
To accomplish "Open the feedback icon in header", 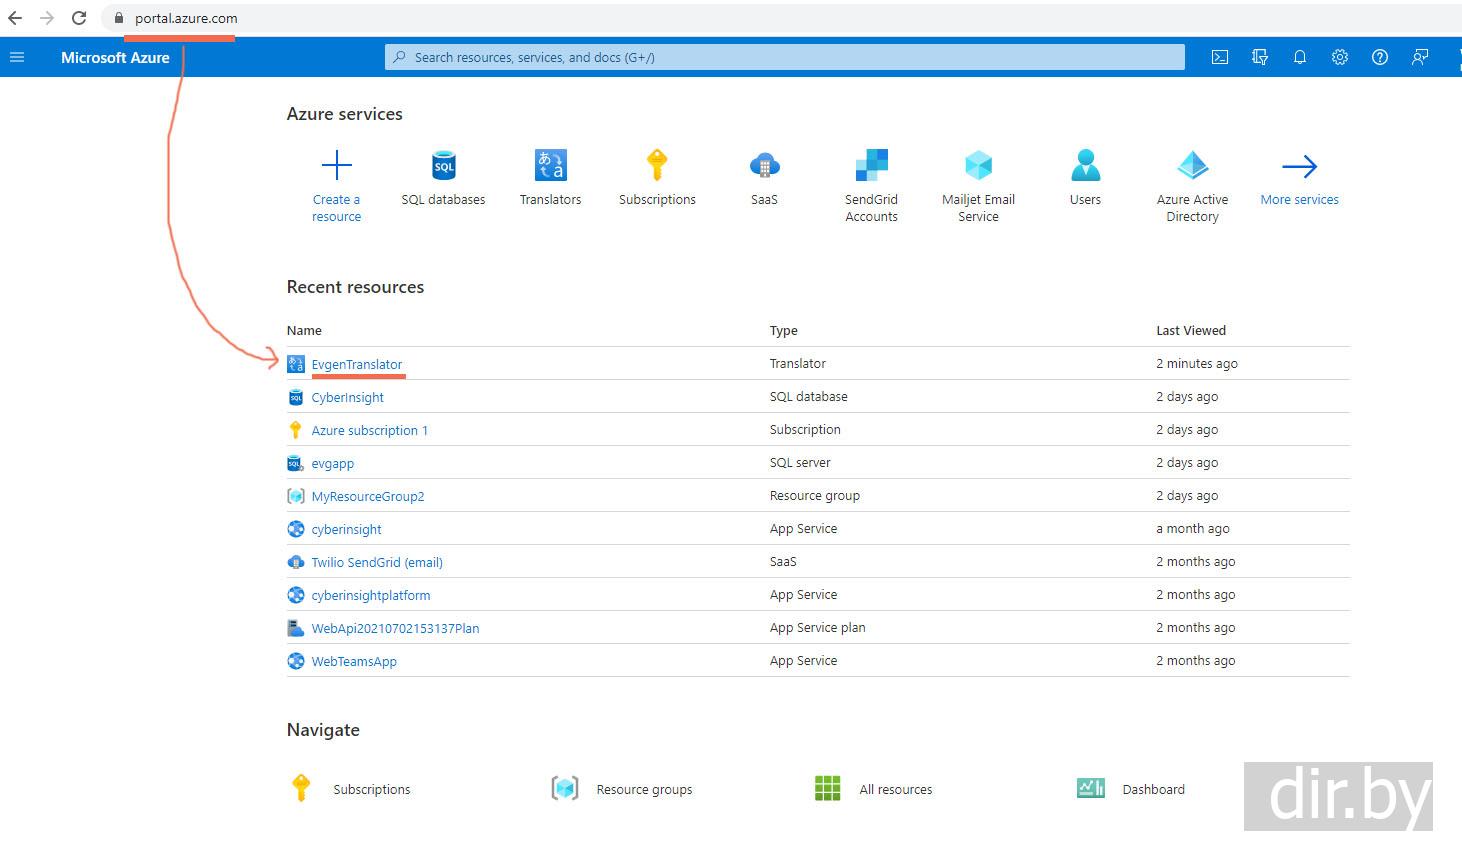I will (x=1420, y=58).
